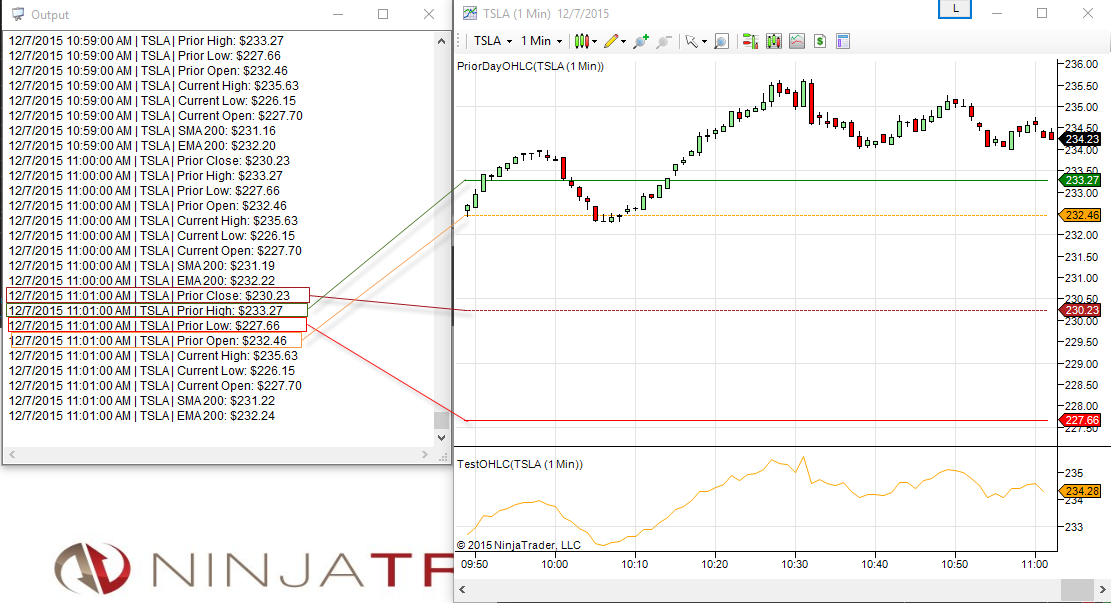Open the chart Properties icon

coord(843,41)
